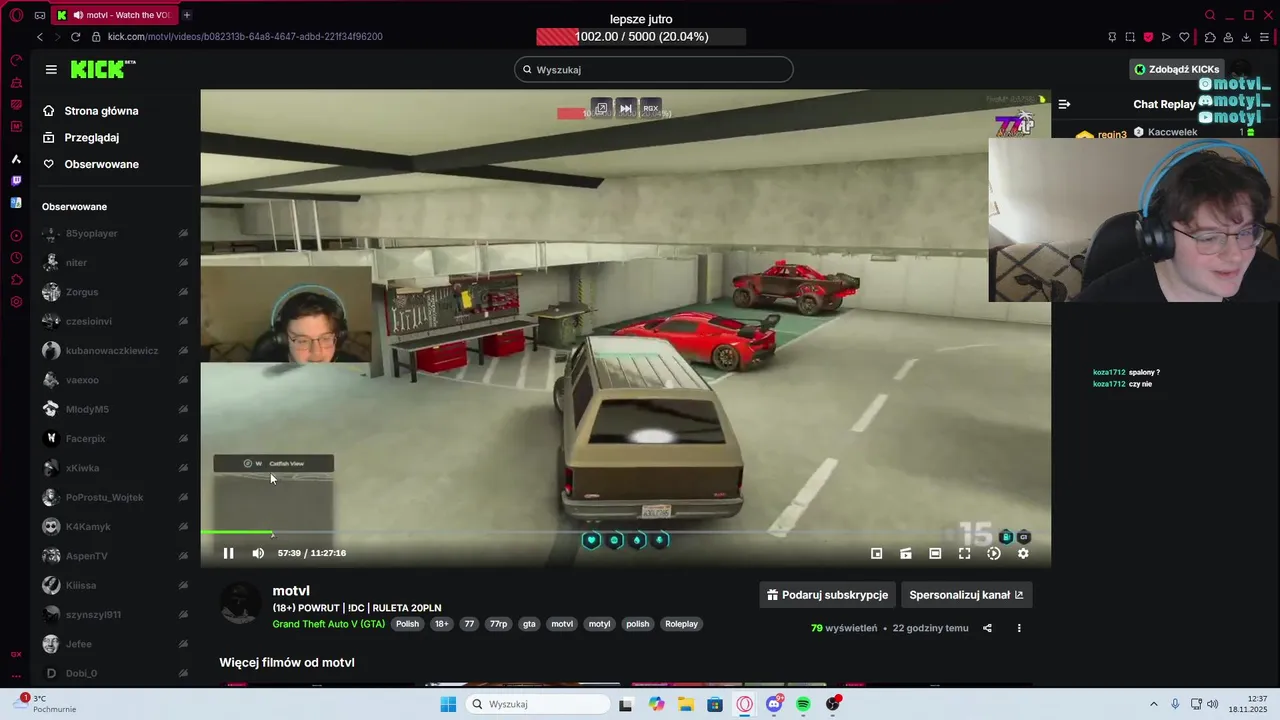Open system volume tray icon
The width and height of the screenshot is (1280, 720).
[1212, 704]
